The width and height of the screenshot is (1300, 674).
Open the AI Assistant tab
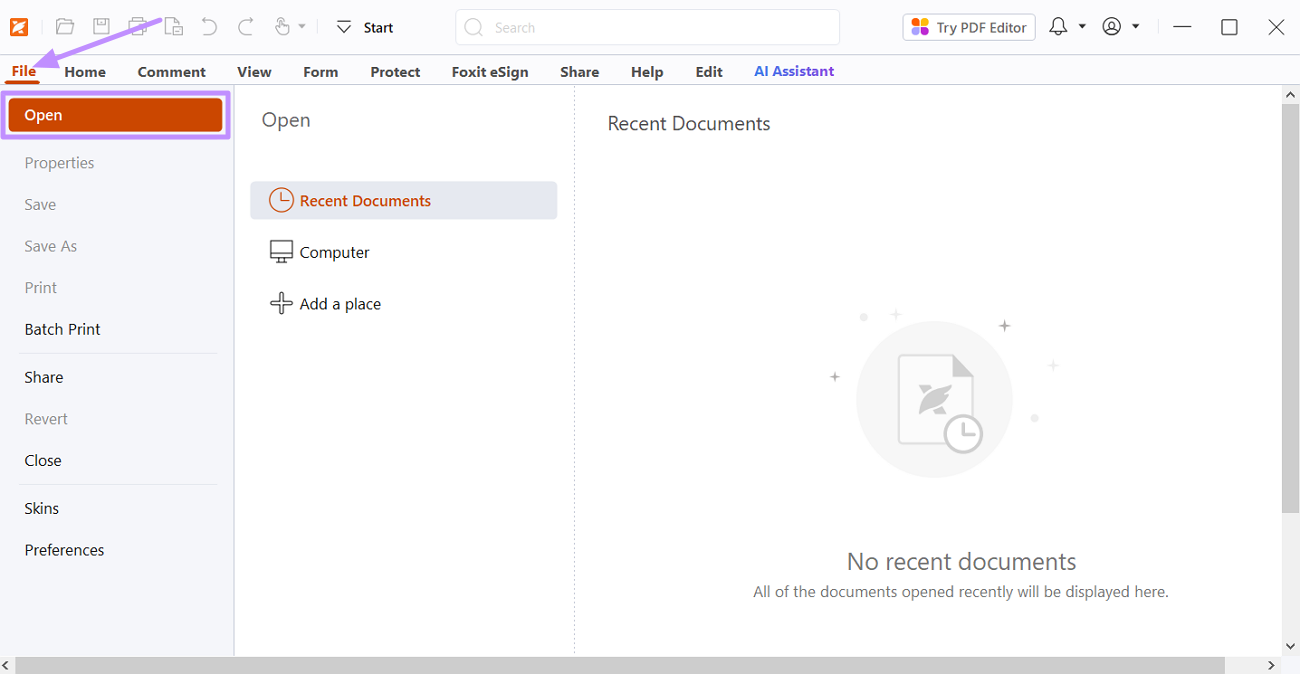793,71
